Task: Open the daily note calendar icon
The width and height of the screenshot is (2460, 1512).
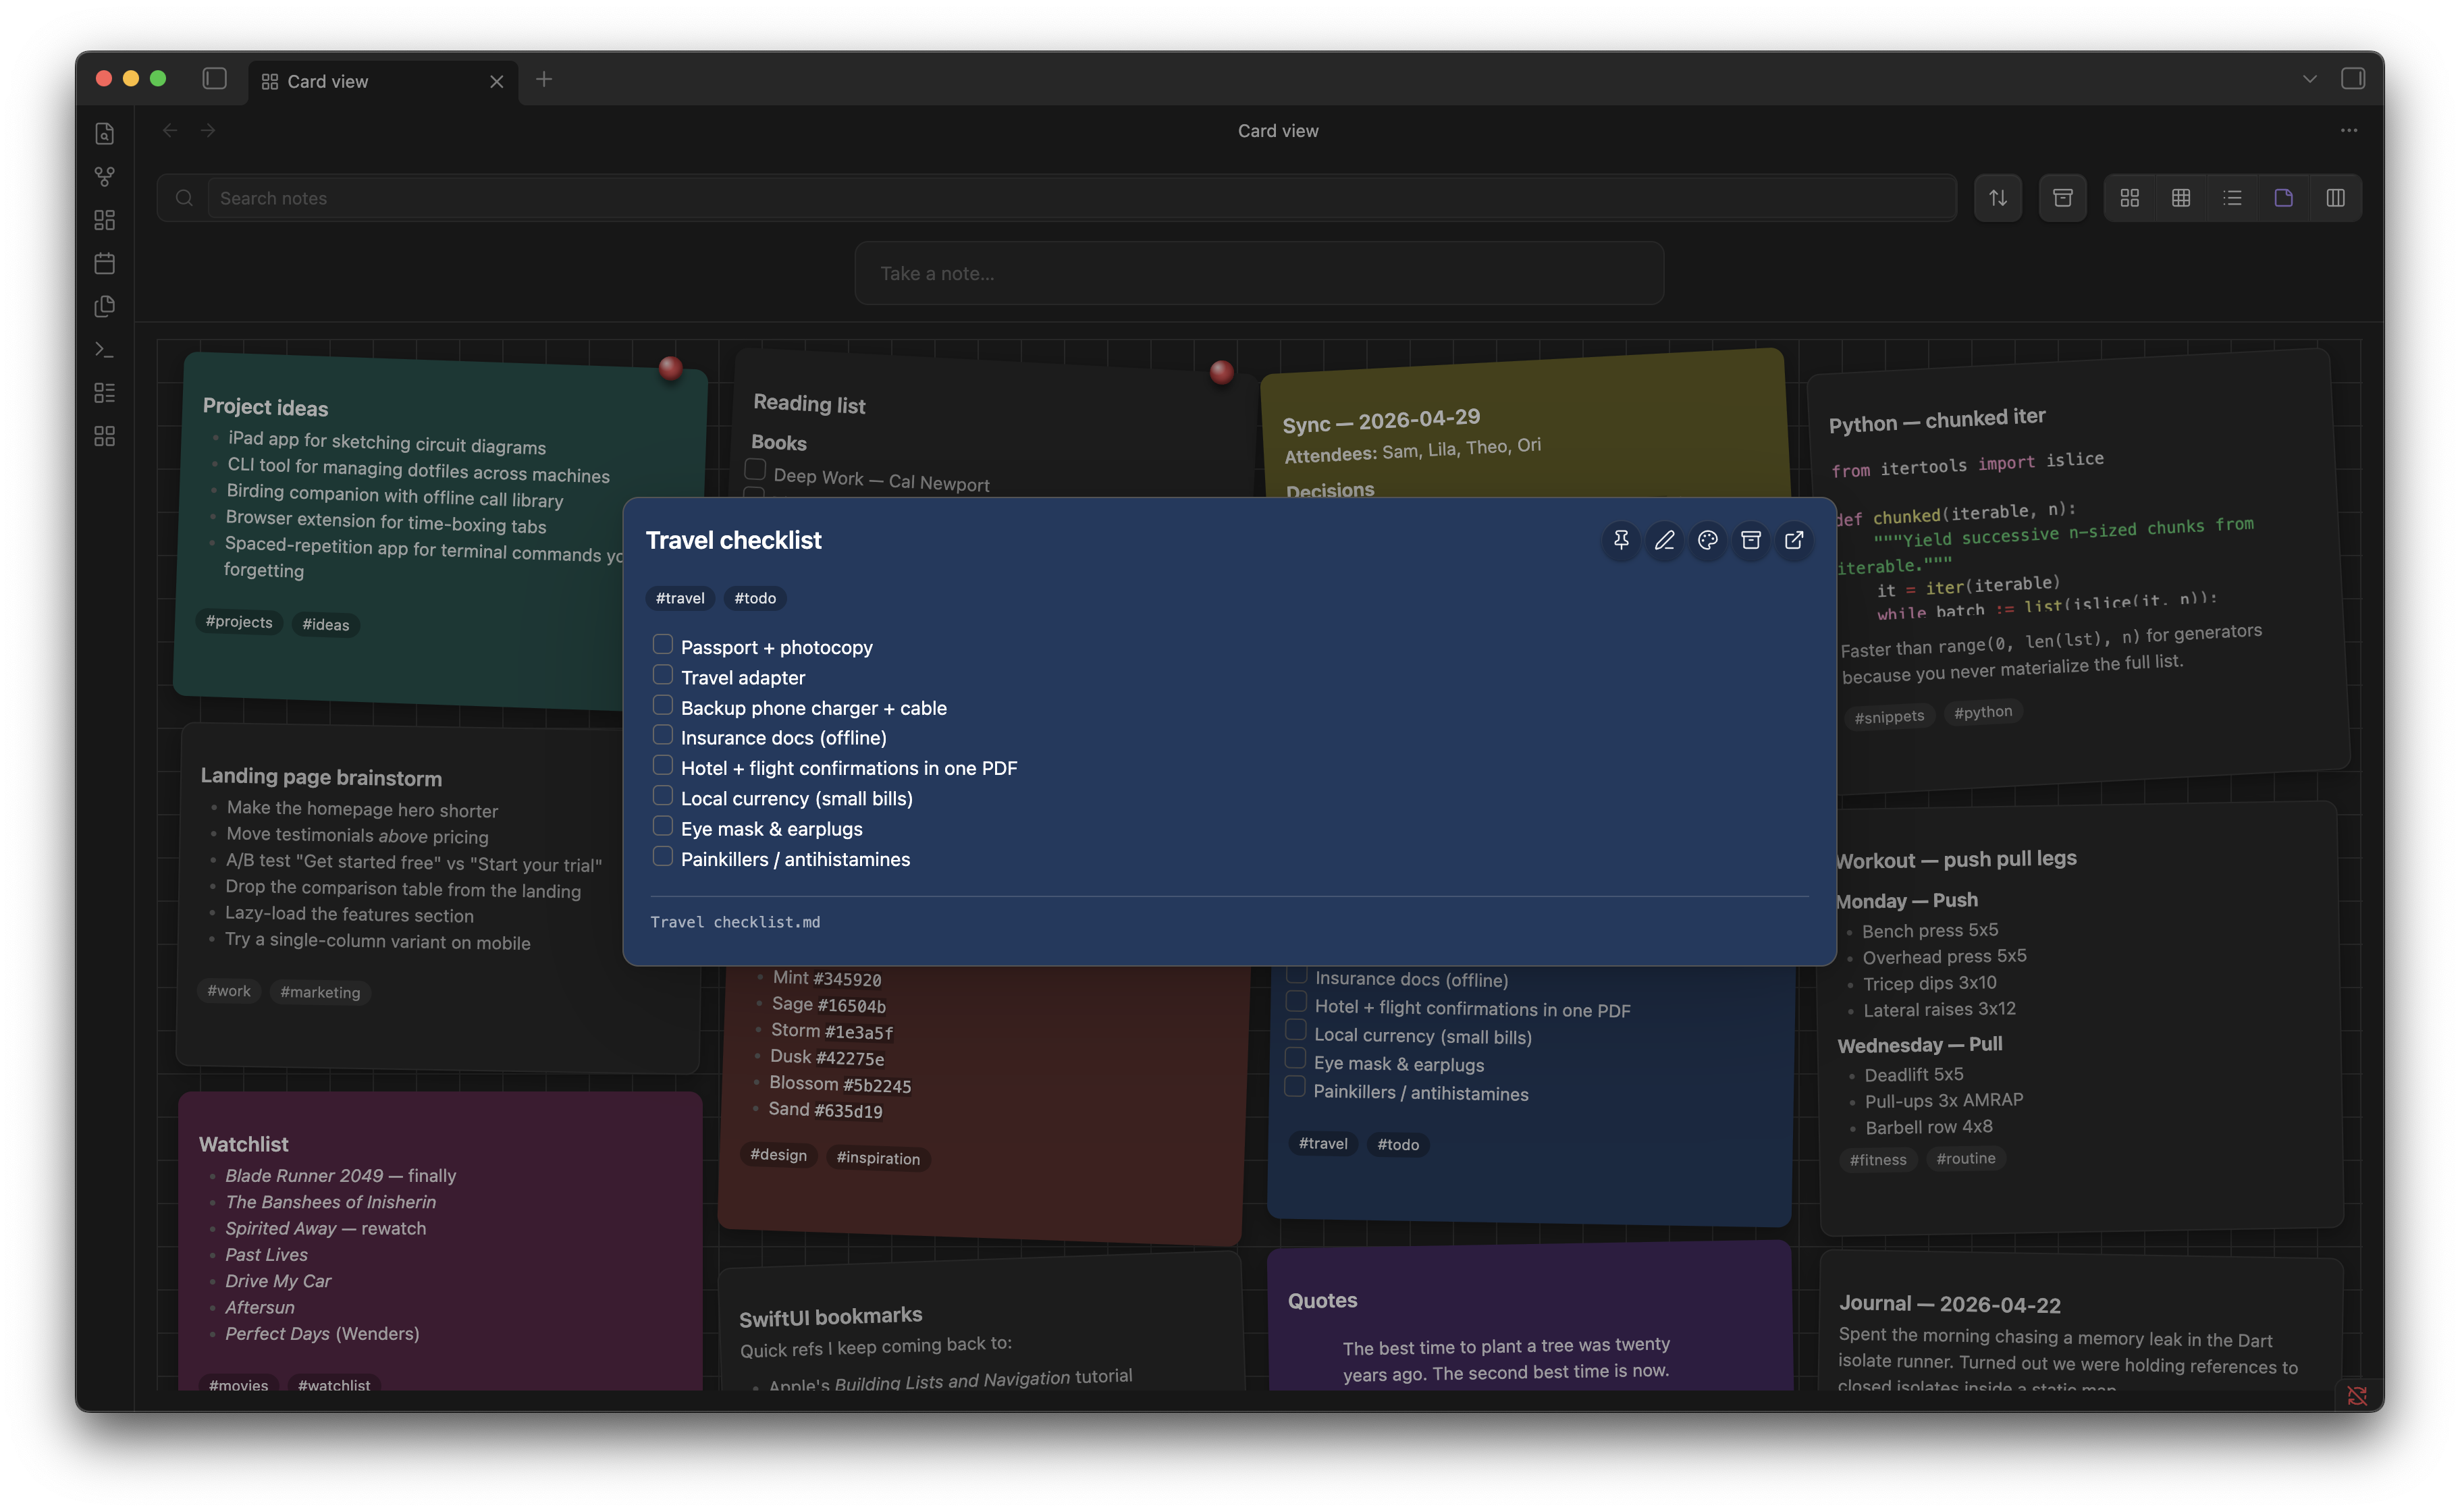Action: point(104,263)
